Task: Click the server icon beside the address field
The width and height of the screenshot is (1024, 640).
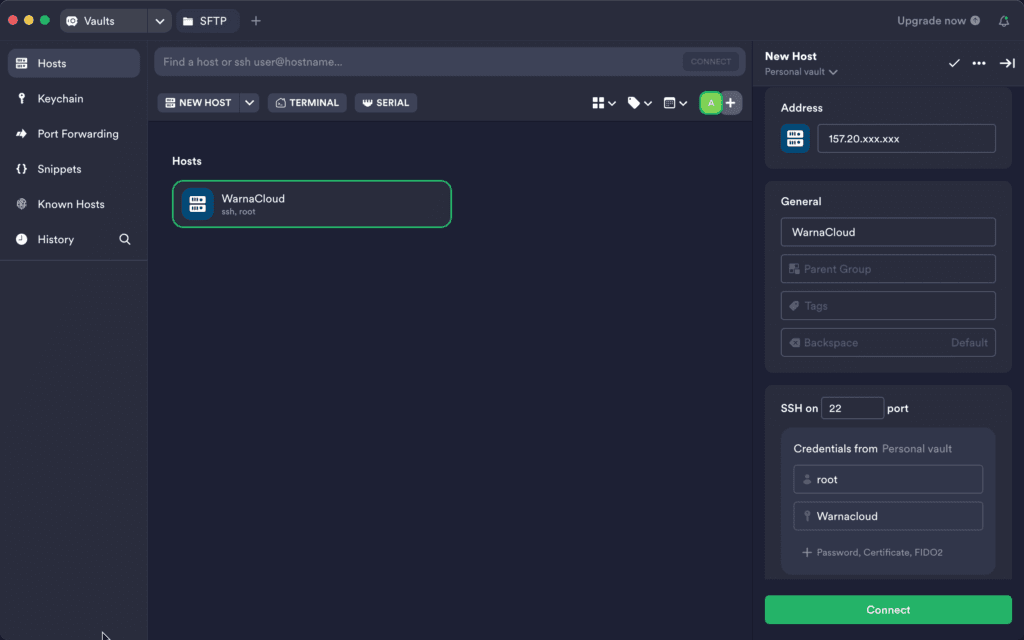Action: tap(796, 139)
